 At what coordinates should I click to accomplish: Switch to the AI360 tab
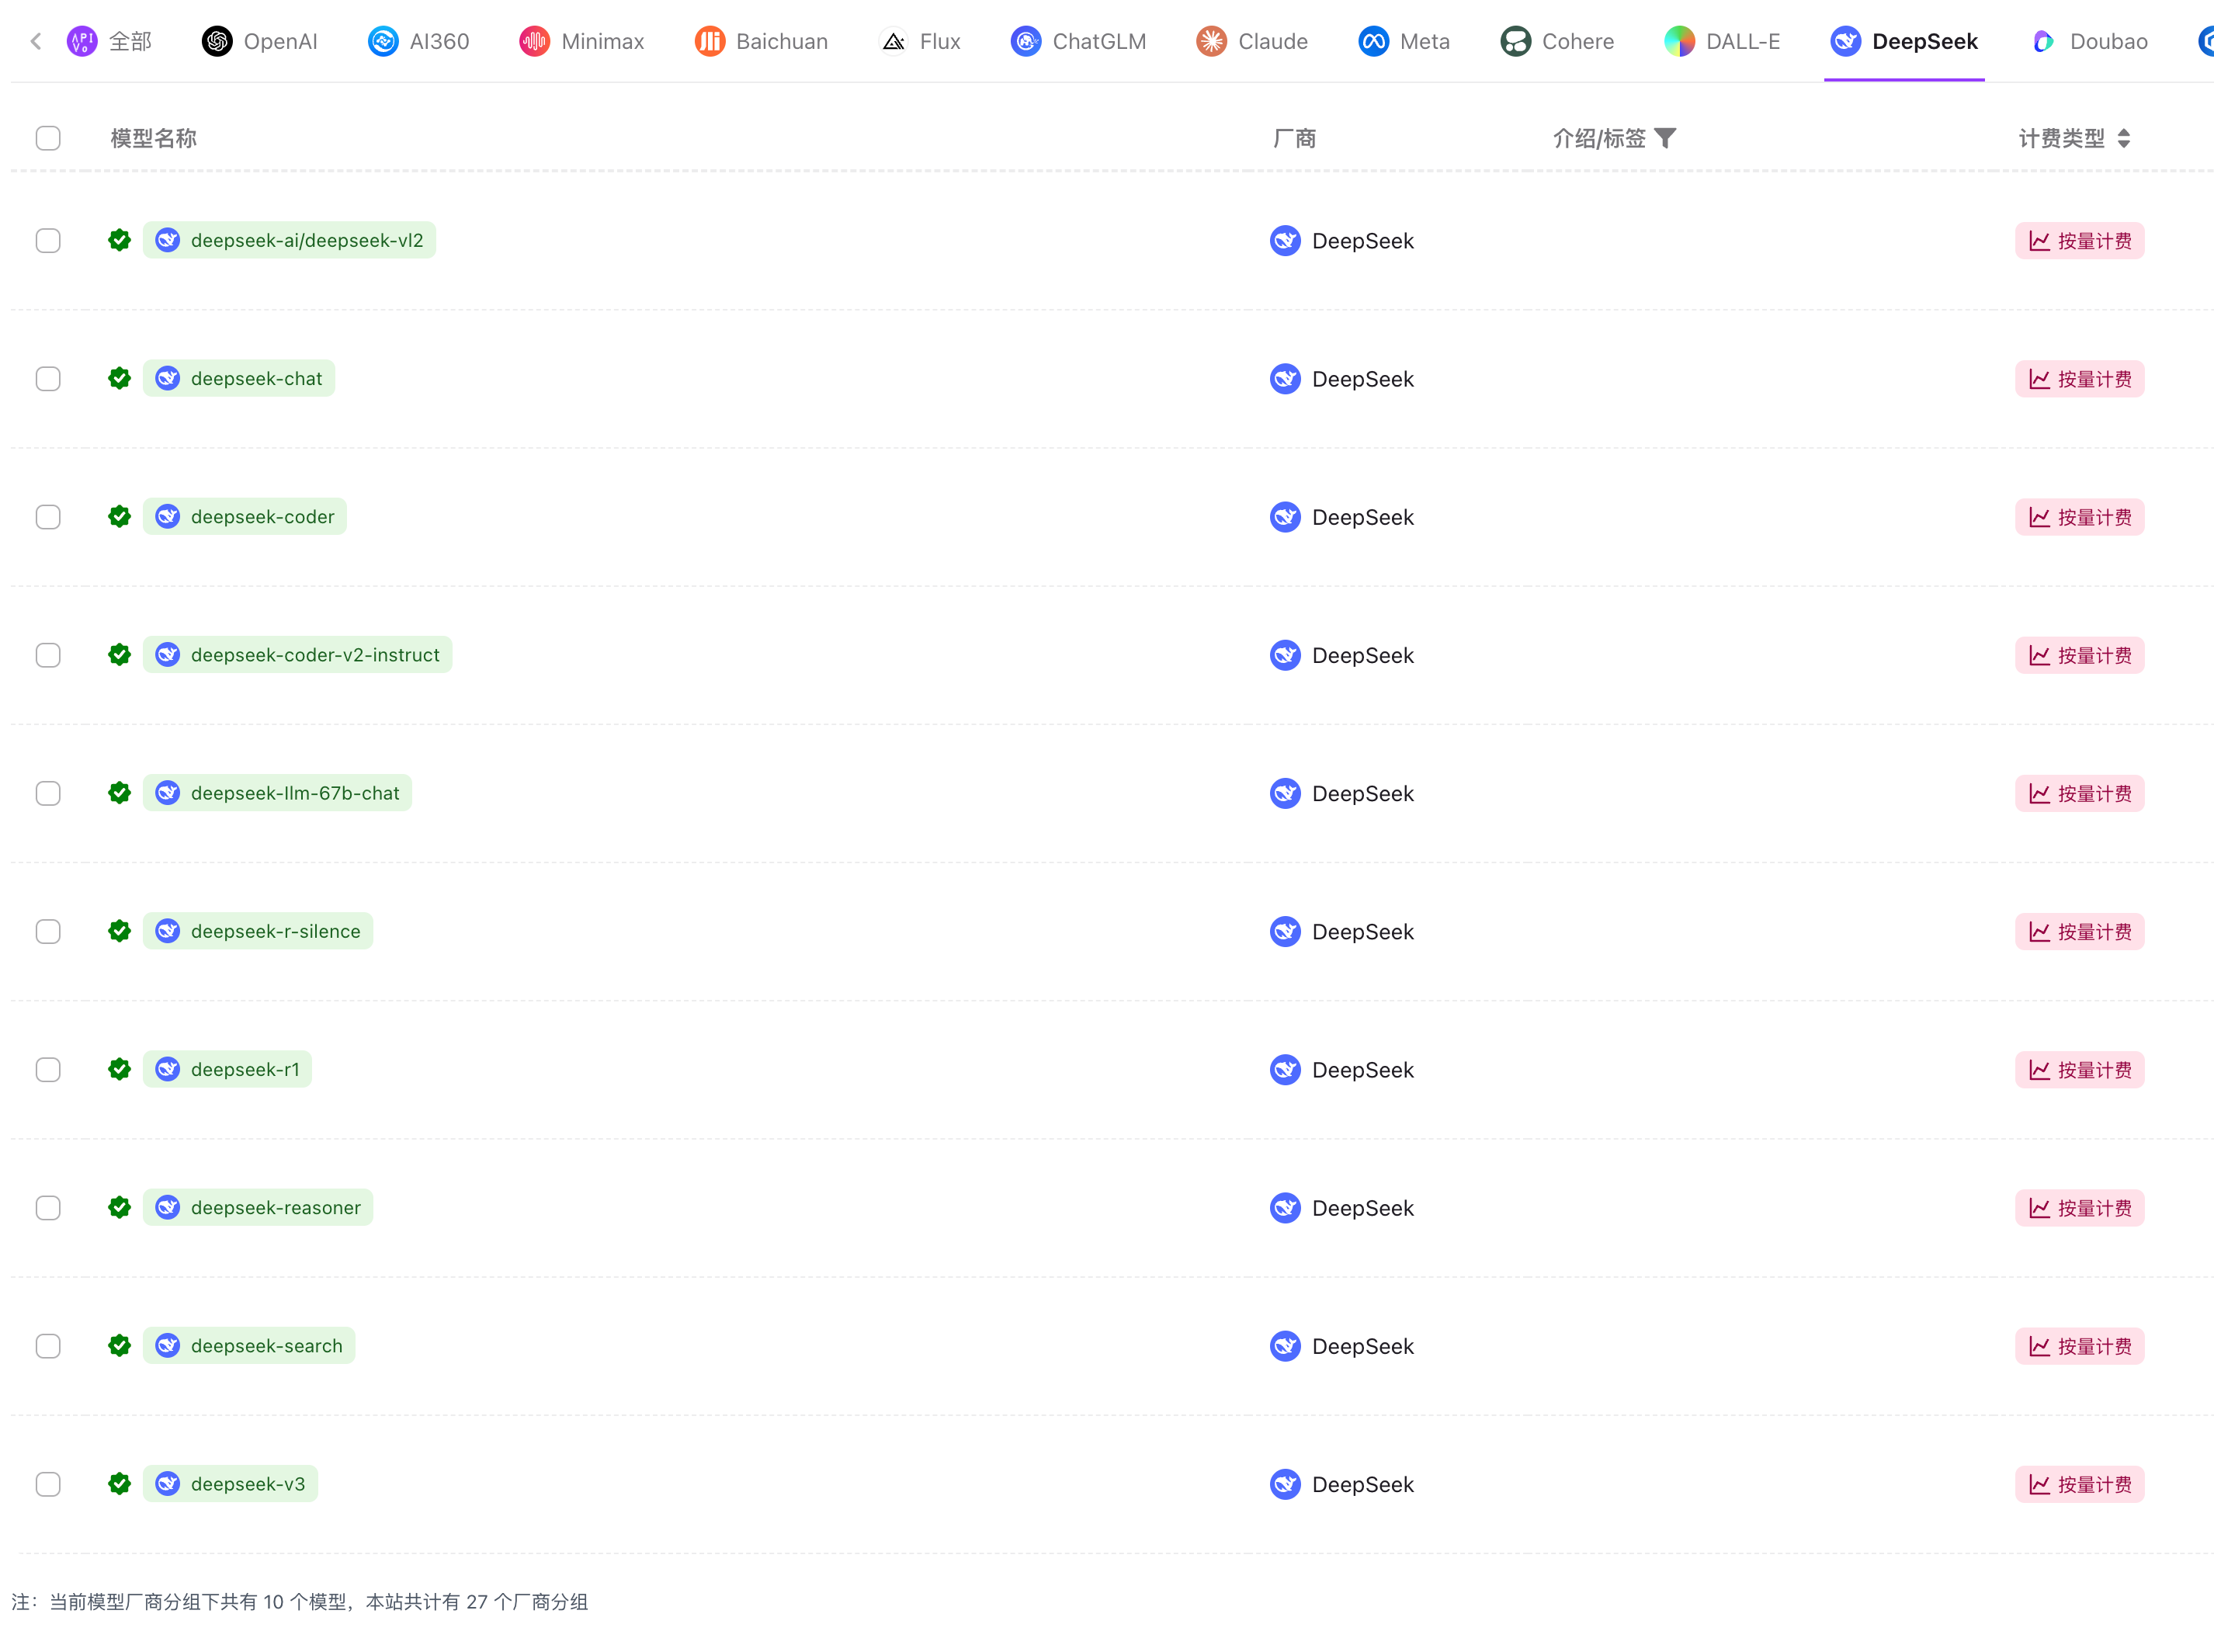418,41
